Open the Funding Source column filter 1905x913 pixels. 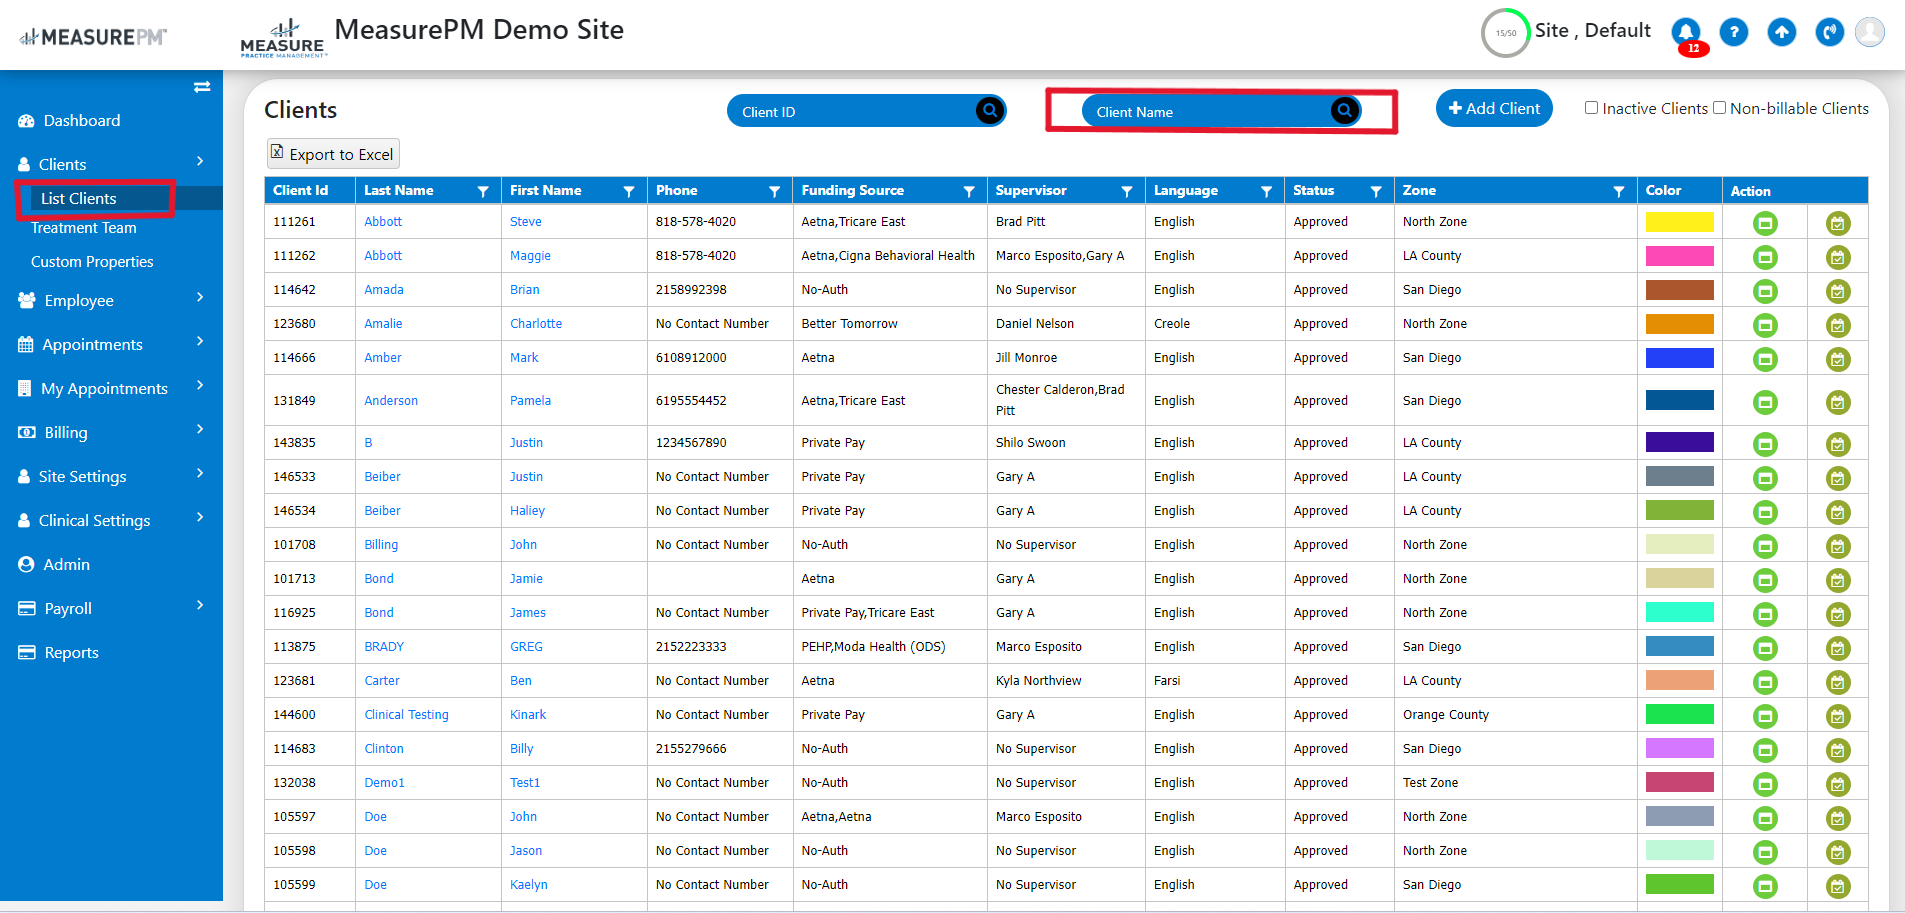pyautogui.click(x=969, y=191)
